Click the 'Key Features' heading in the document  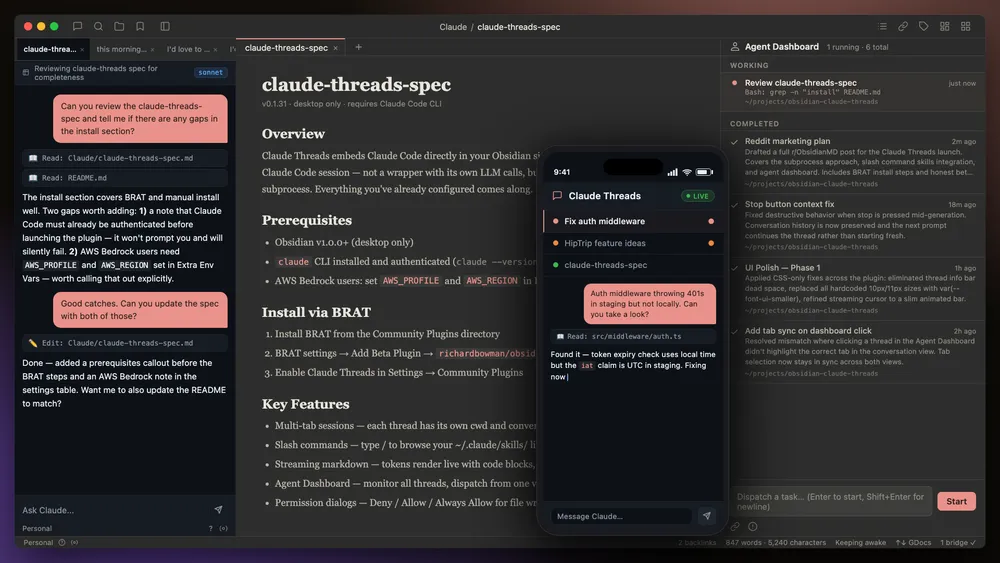(305, 404)
